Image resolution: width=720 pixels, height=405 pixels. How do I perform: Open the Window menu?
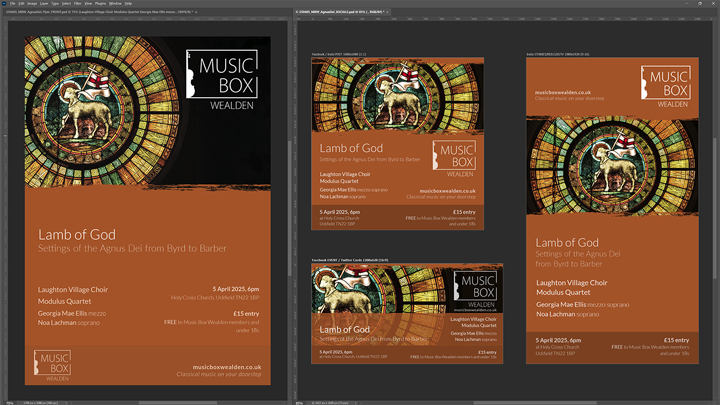click(x=115, y=3)
